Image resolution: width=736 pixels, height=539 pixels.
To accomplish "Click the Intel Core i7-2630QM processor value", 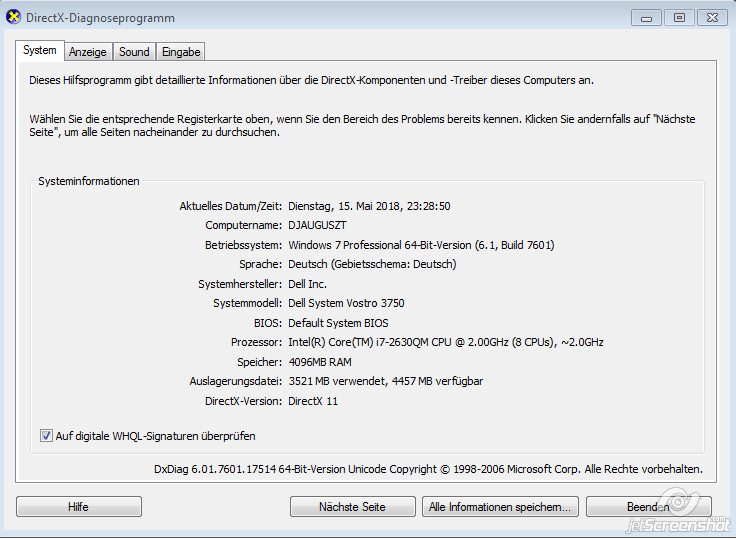I will (x=446, y=342).
